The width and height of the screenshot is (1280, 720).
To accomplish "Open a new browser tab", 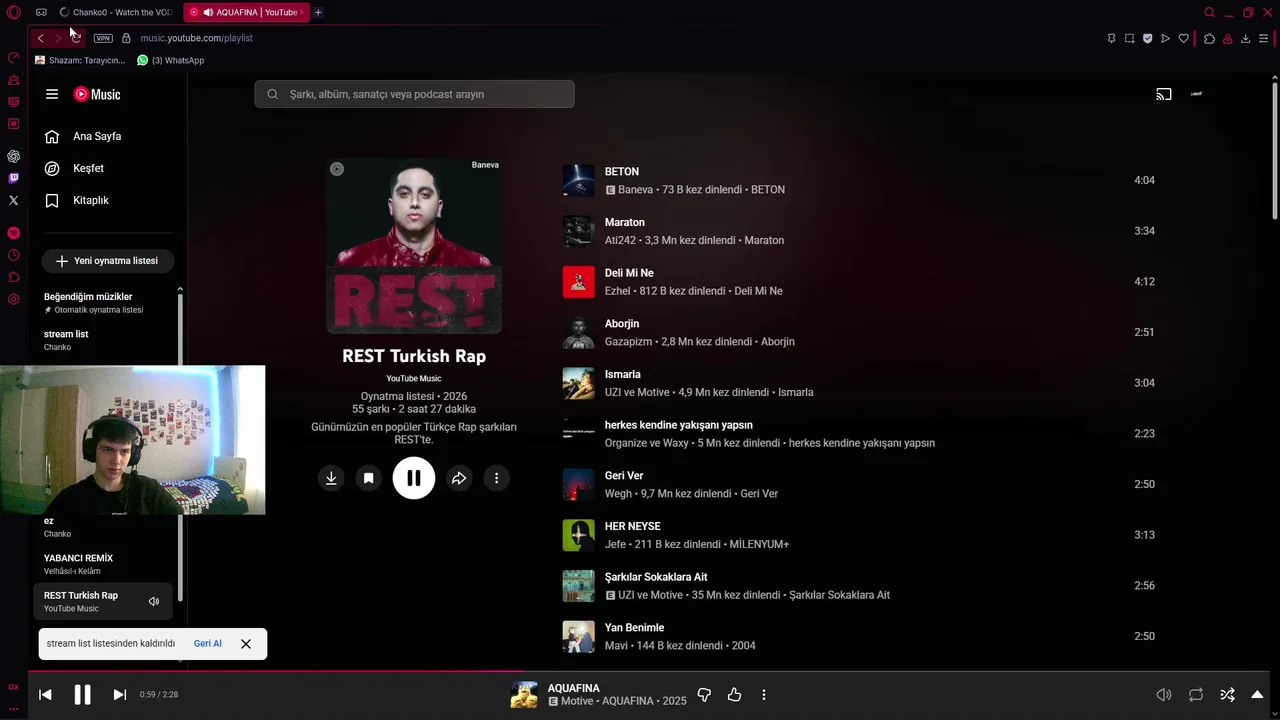I will (x=318, y=12).
